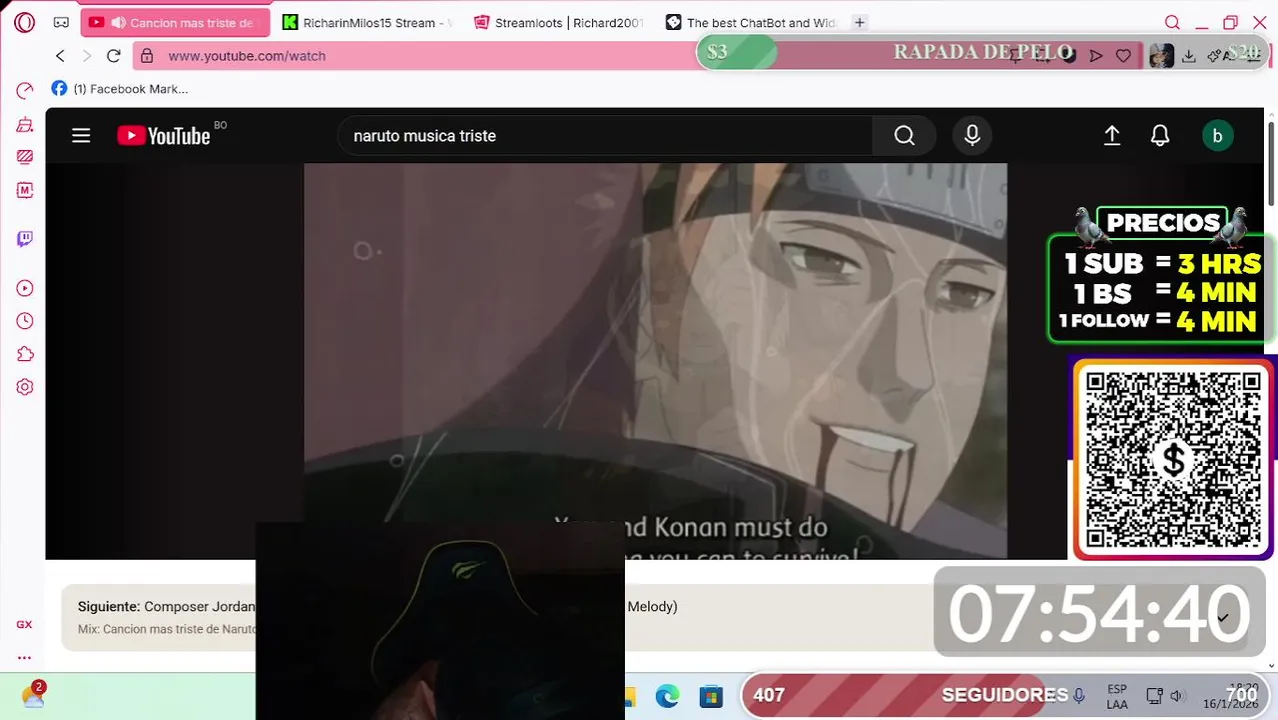The width and height of the screenshot is (1278, 720).
Task: Open the volume speaker tray icon
Action: pos(1177,696)
